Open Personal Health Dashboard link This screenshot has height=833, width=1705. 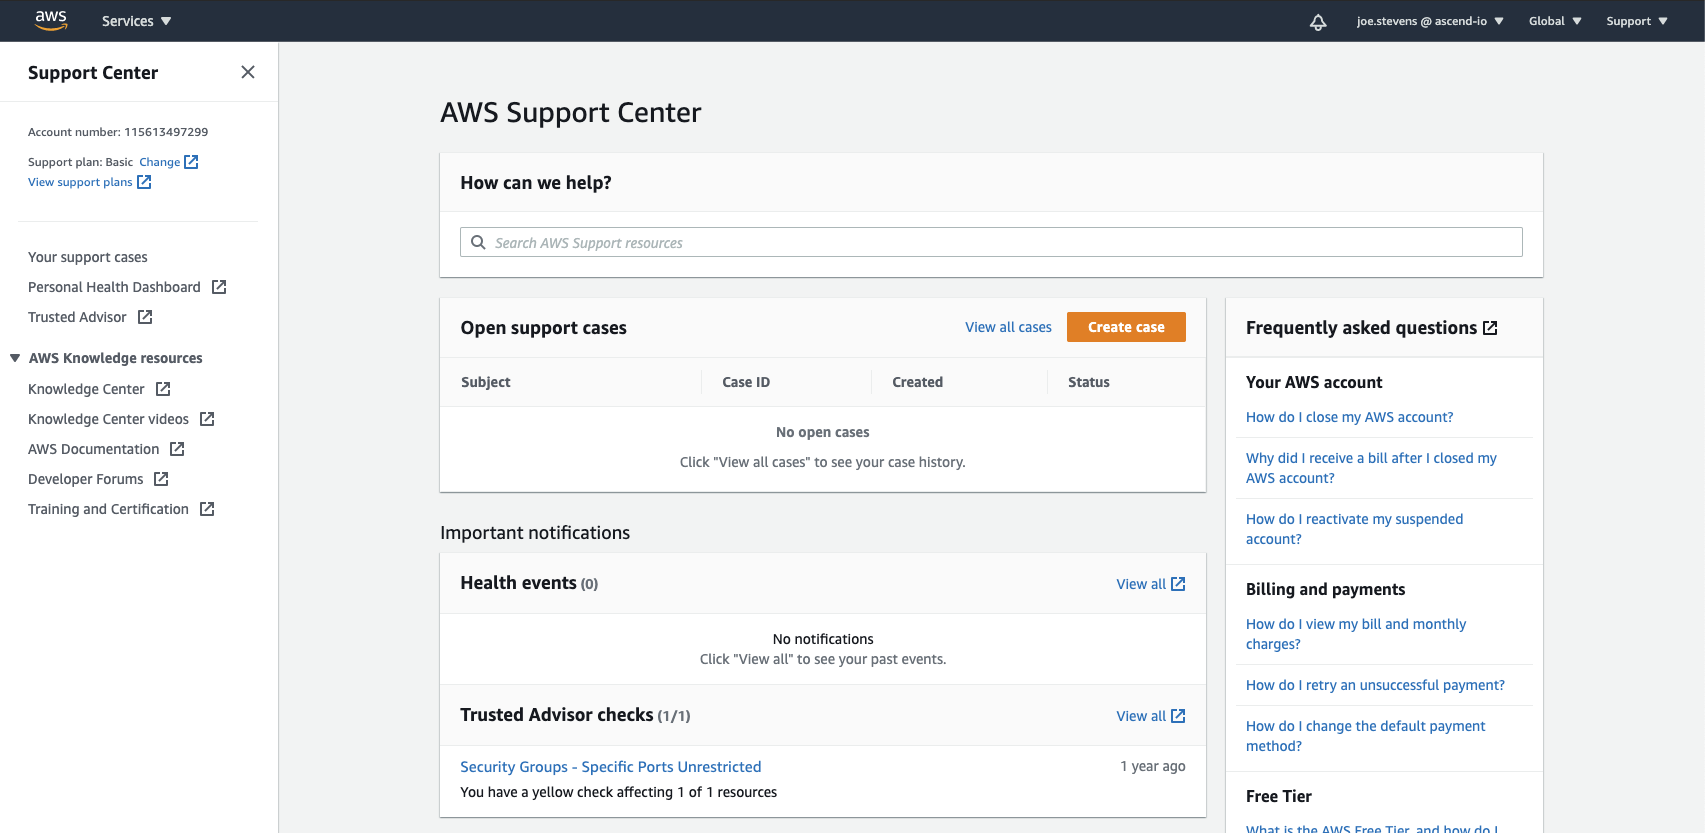(x=114, y=287)
